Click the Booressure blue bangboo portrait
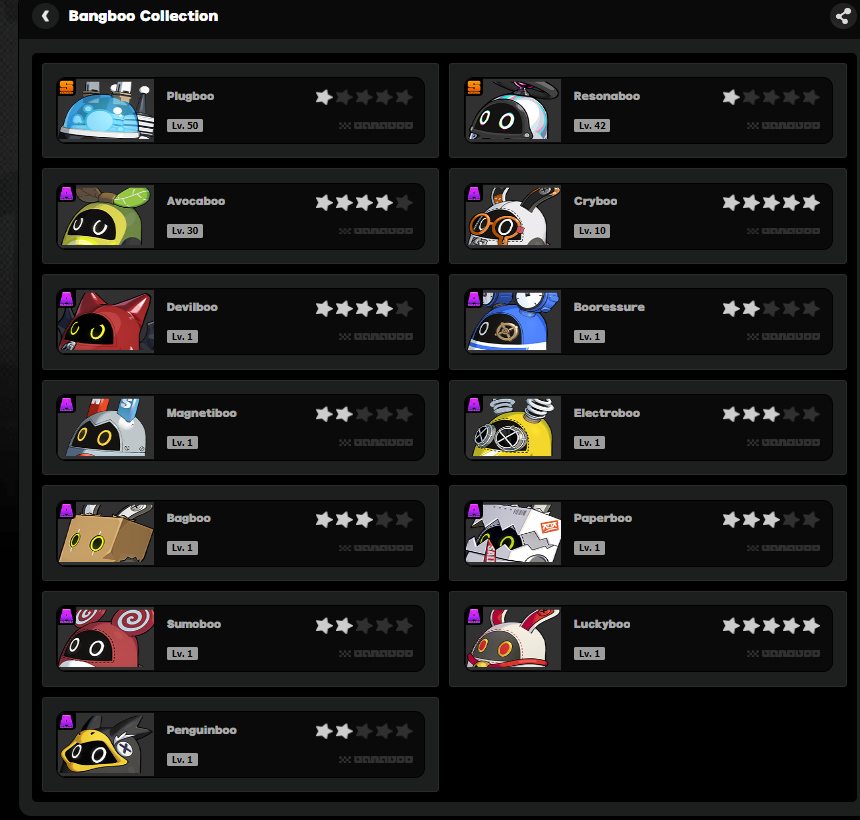This screenshot has height=820, width=860. [x=513, y=321]
